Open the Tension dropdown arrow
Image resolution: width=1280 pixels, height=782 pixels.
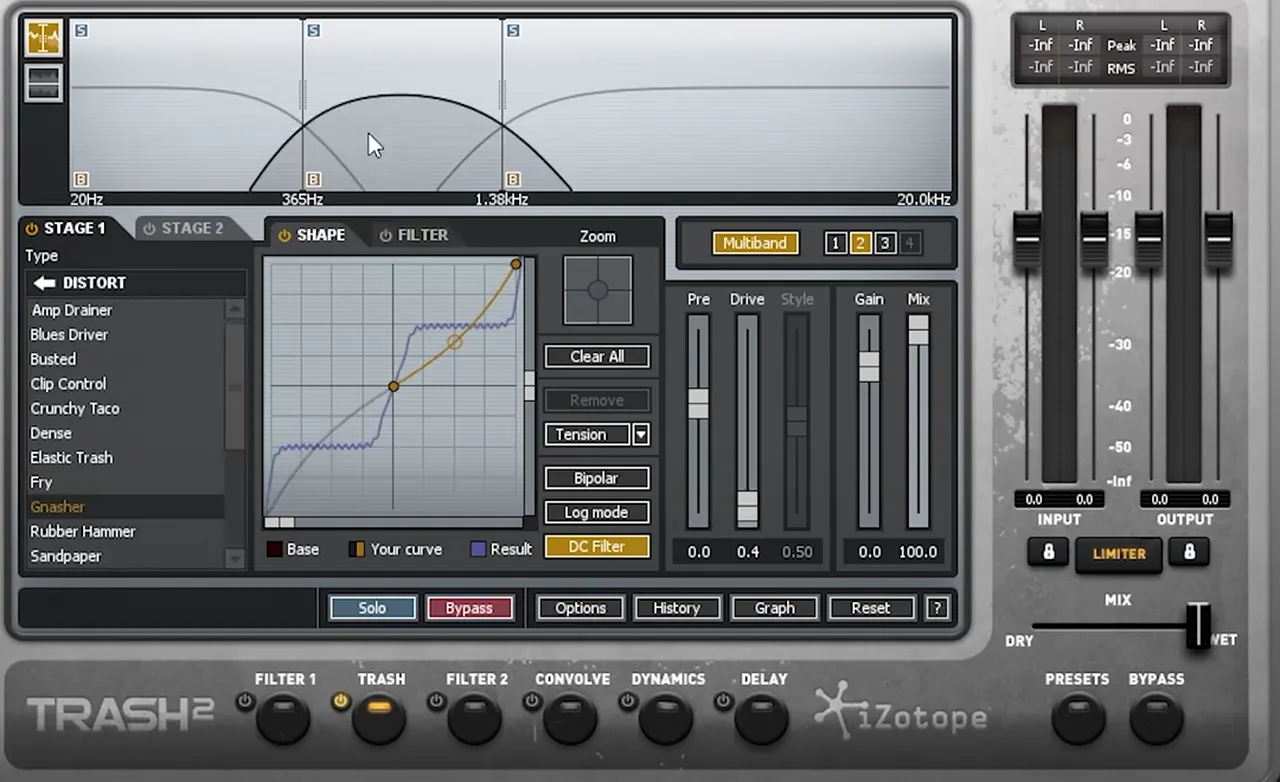[641, 434]
